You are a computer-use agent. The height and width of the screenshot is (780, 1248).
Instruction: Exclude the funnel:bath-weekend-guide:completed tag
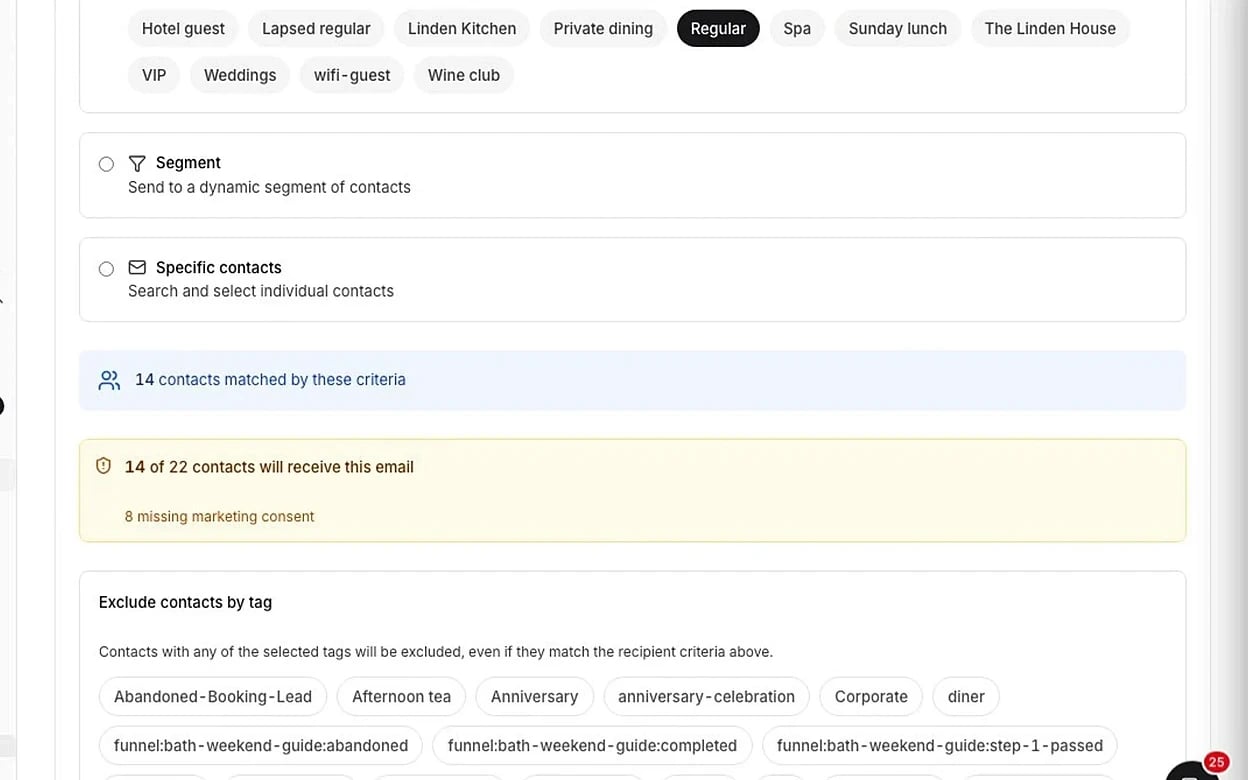(x=592, y=745)
